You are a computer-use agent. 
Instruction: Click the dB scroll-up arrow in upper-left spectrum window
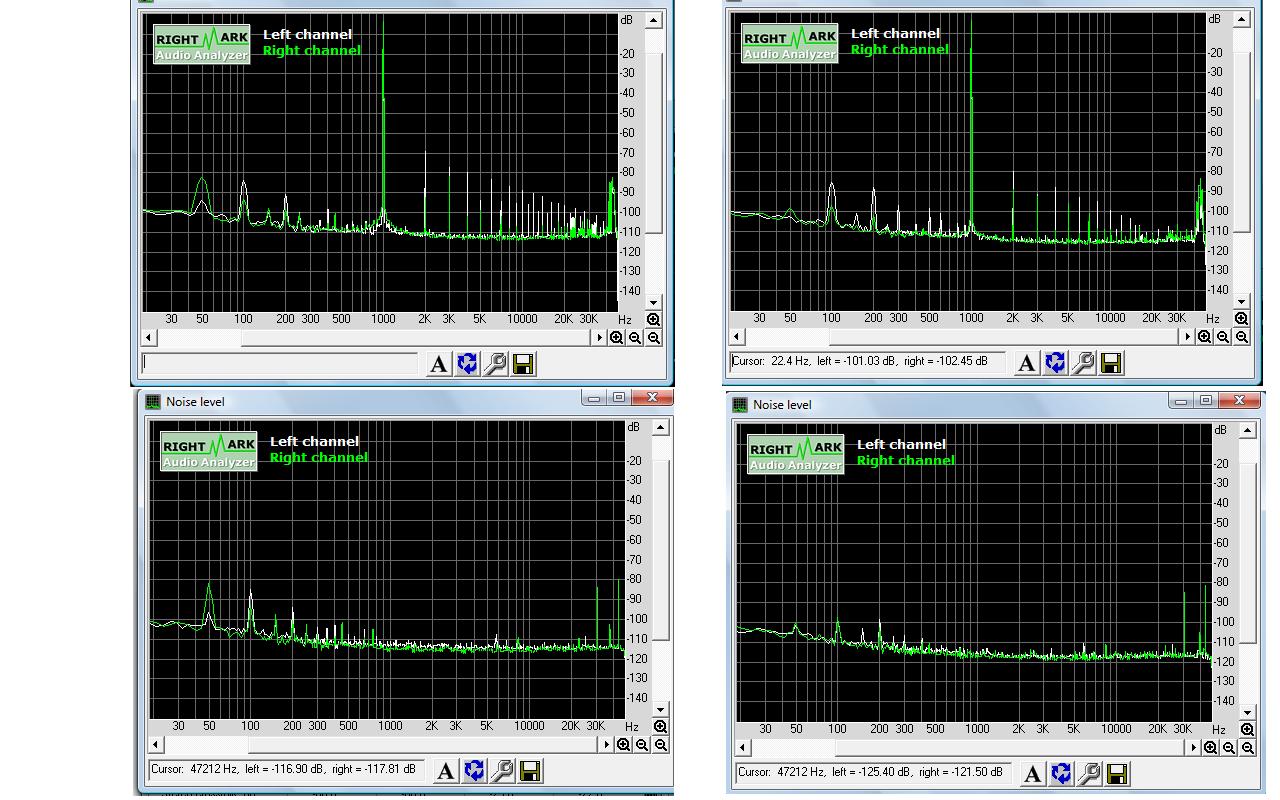click(x=654, y=21)
